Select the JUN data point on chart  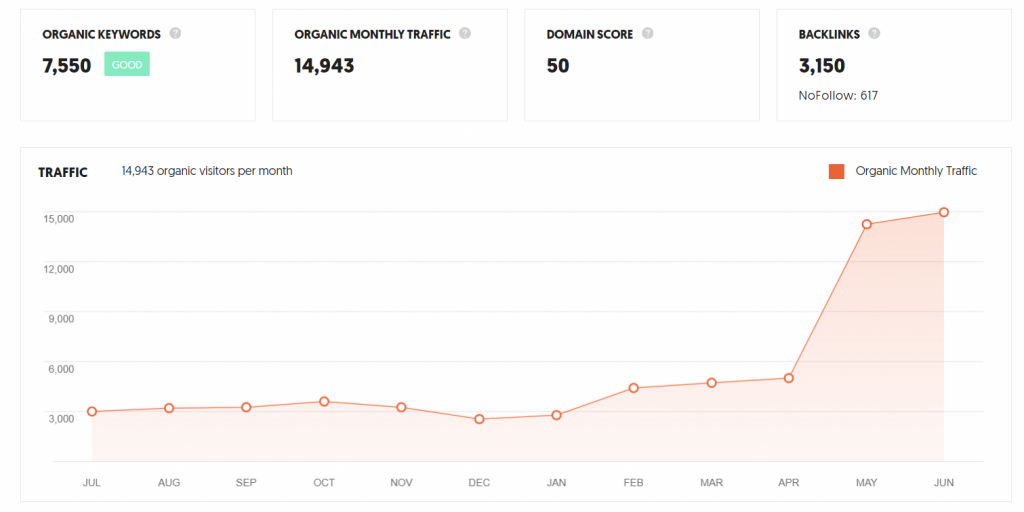point(944,212)
